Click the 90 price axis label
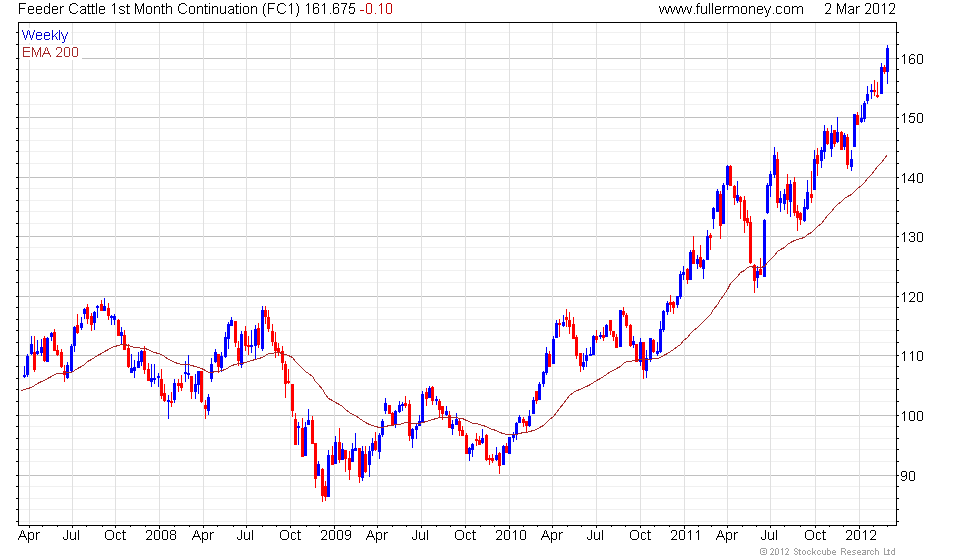 point(908,476)
